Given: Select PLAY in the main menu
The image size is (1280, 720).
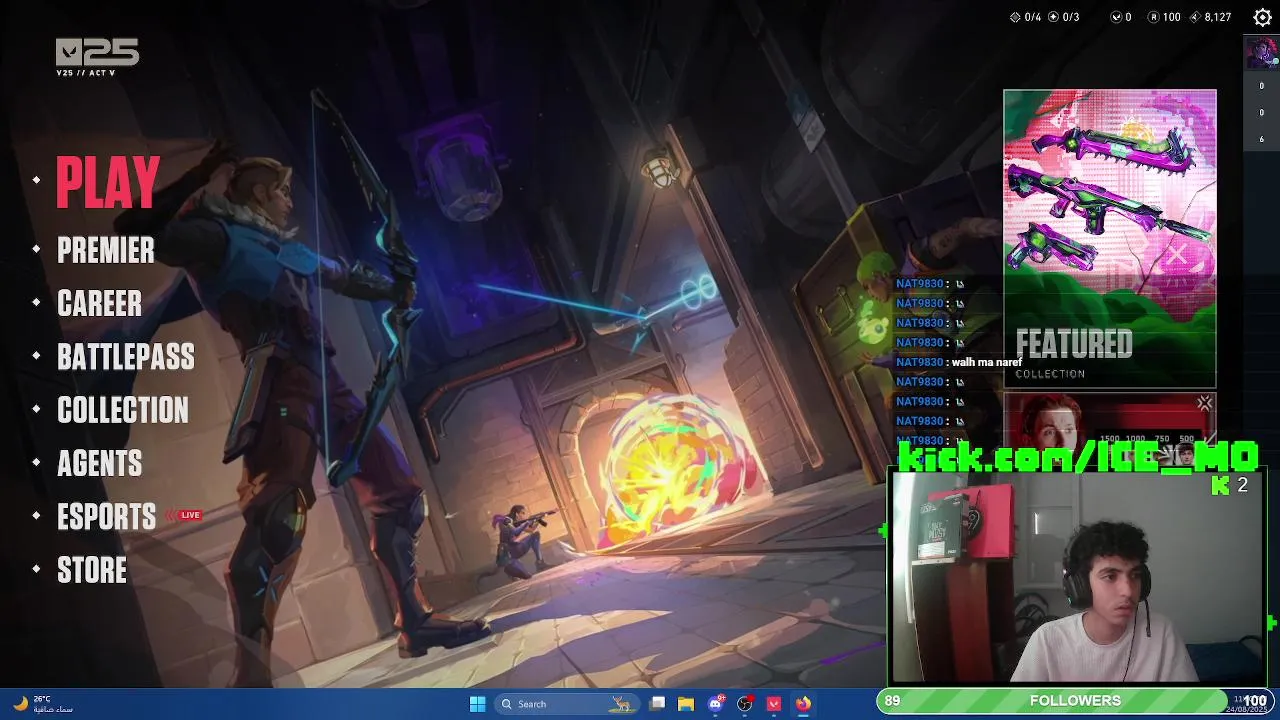Looking at the screenshot, I should [108, 182].
